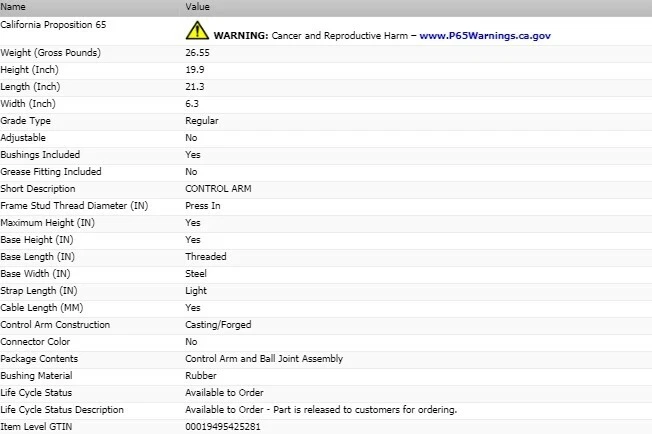Select the Weight value 26.55

(x=198, y=53)
